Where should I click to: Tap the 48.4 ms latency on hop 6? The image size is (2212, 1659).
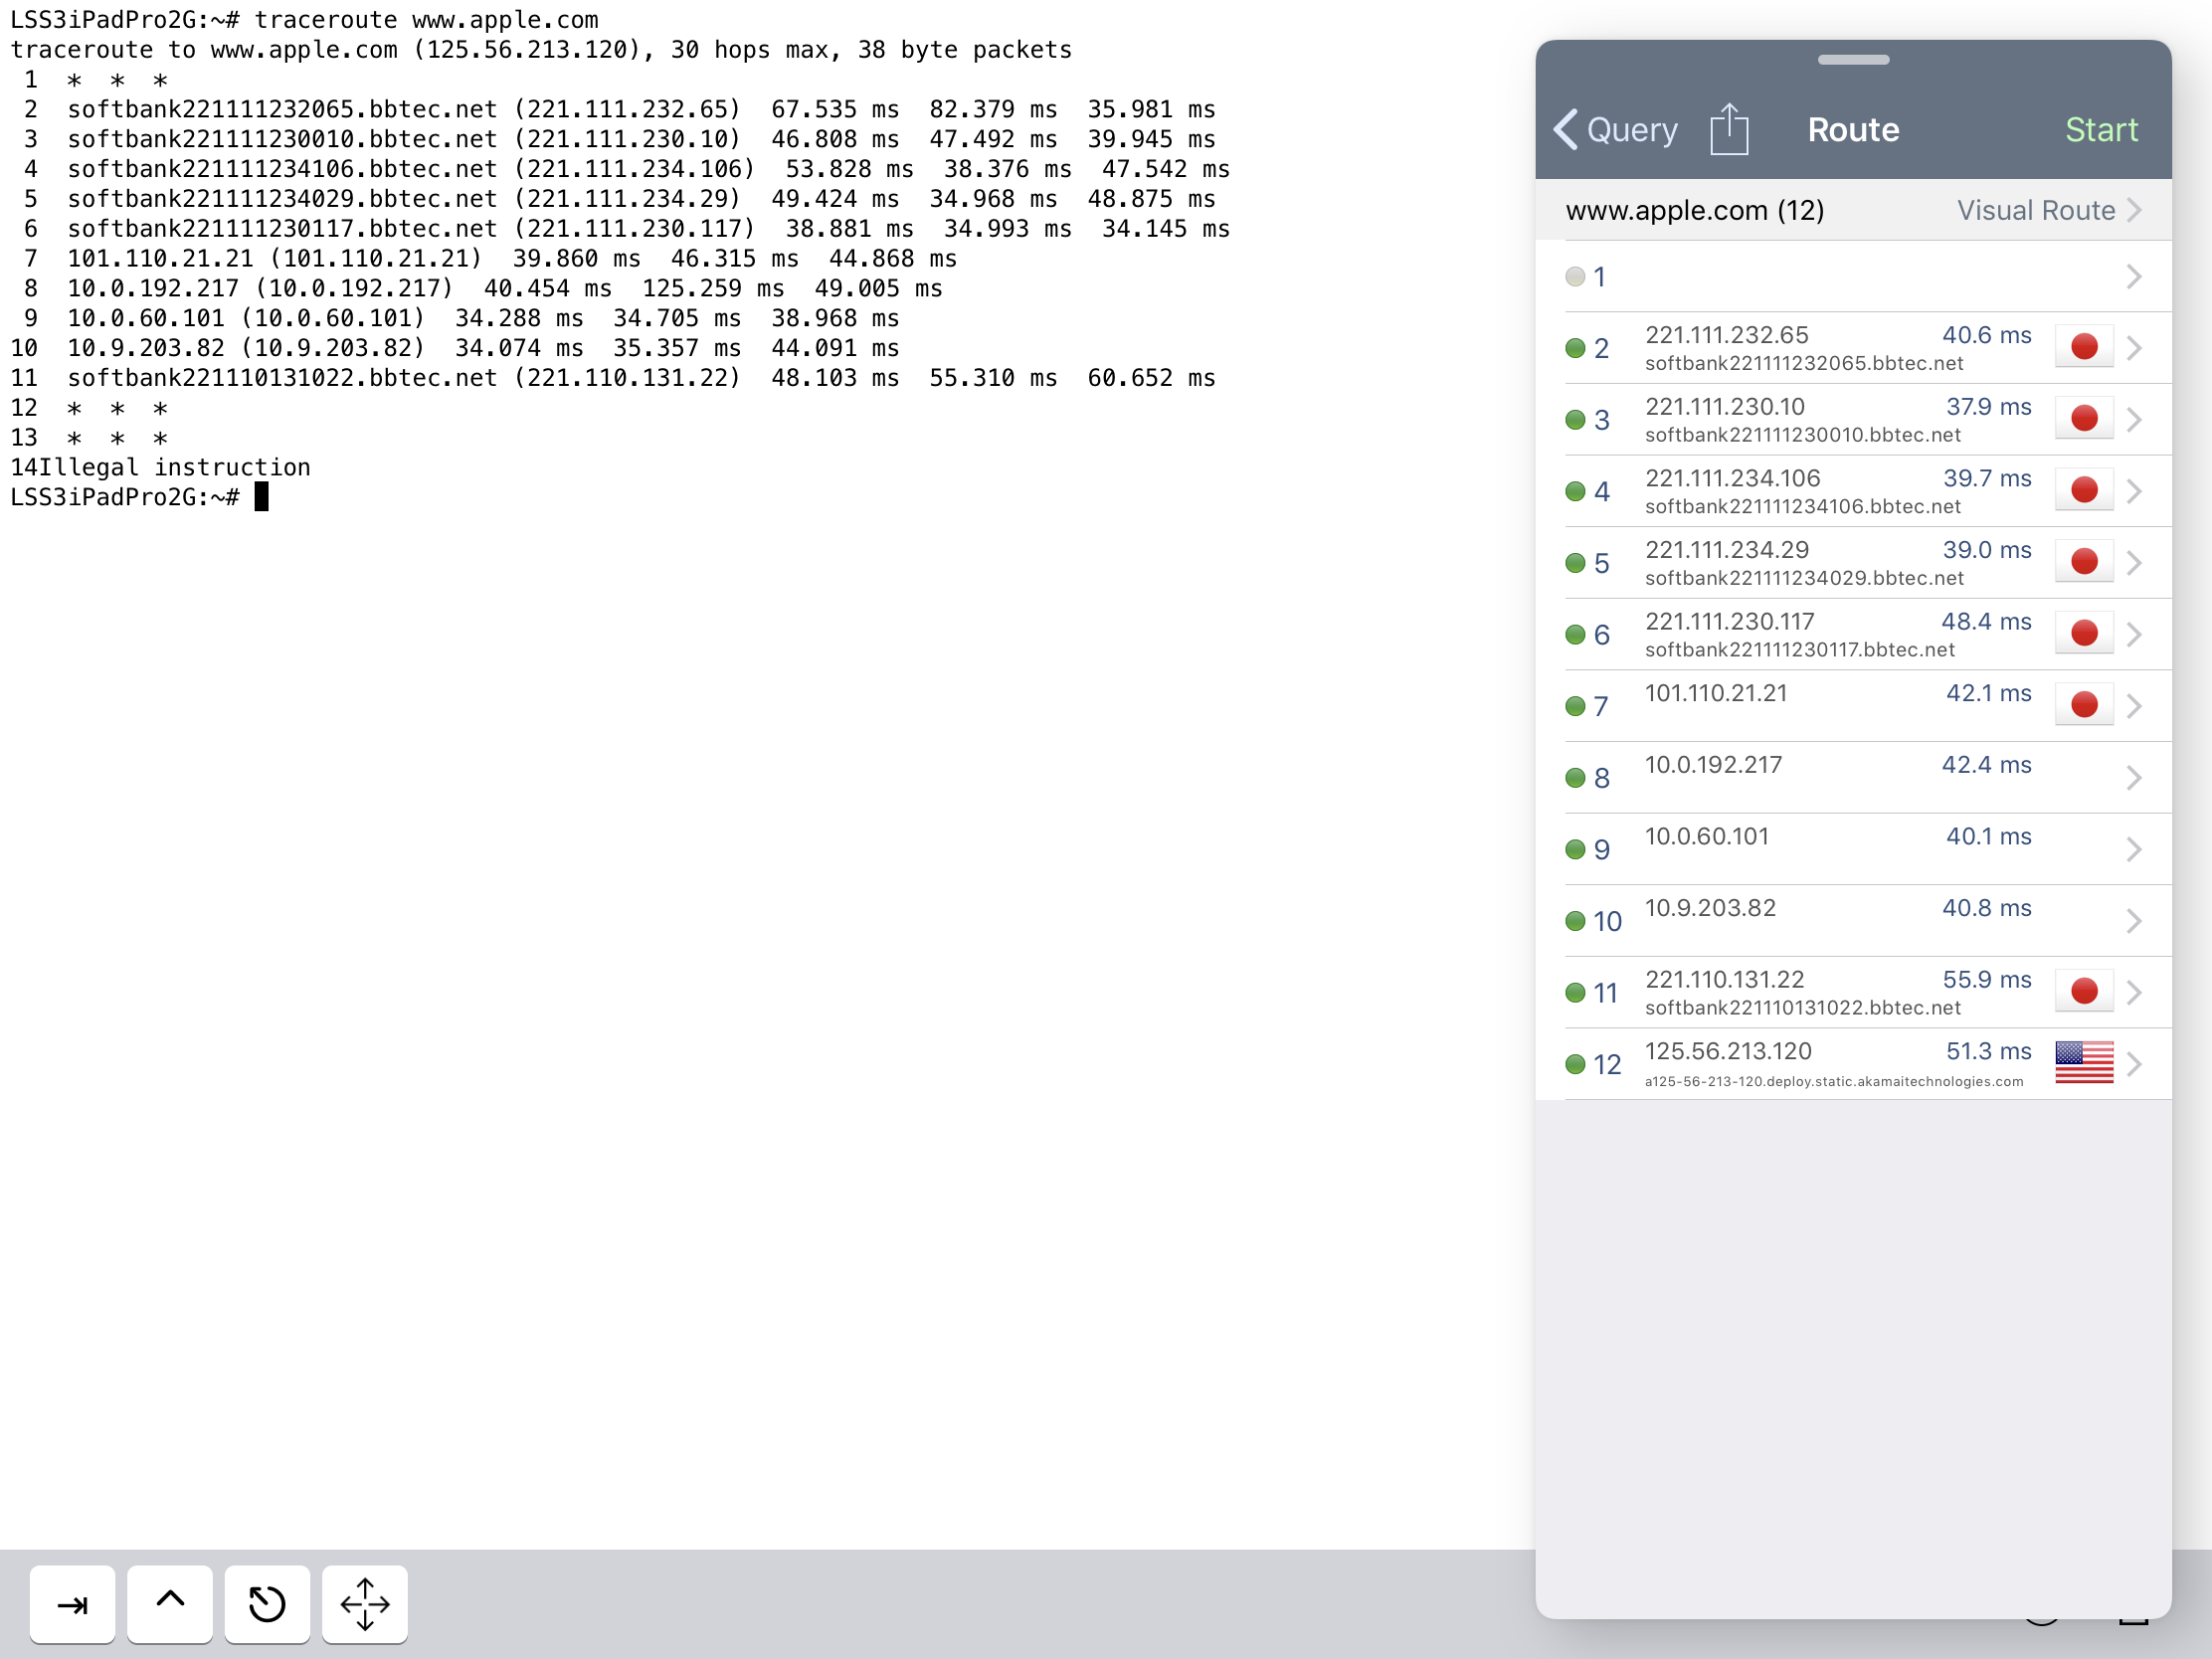point(1986,621)
